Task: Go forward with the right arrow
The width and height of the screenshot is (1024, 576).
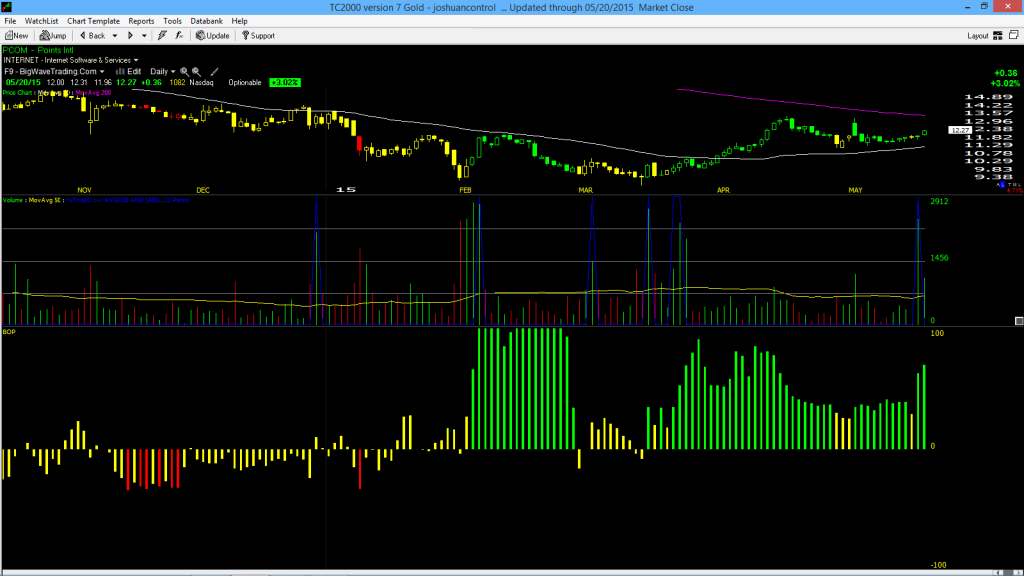Action: pyautogui.click(x=130, y=36)
